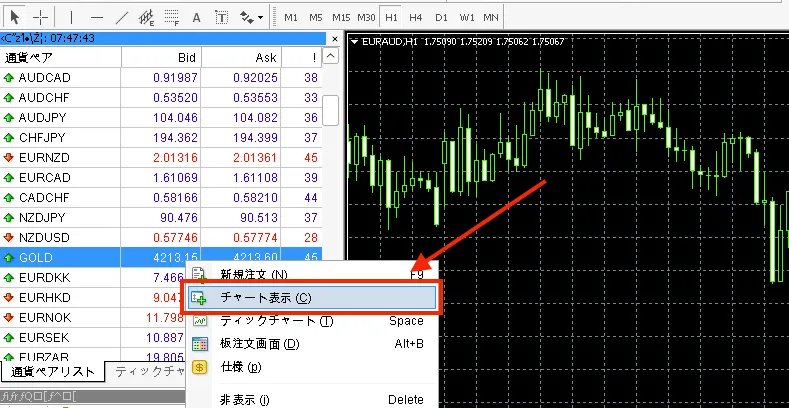
Task: Switch chart to D1 timeframe
Action: 441,17
